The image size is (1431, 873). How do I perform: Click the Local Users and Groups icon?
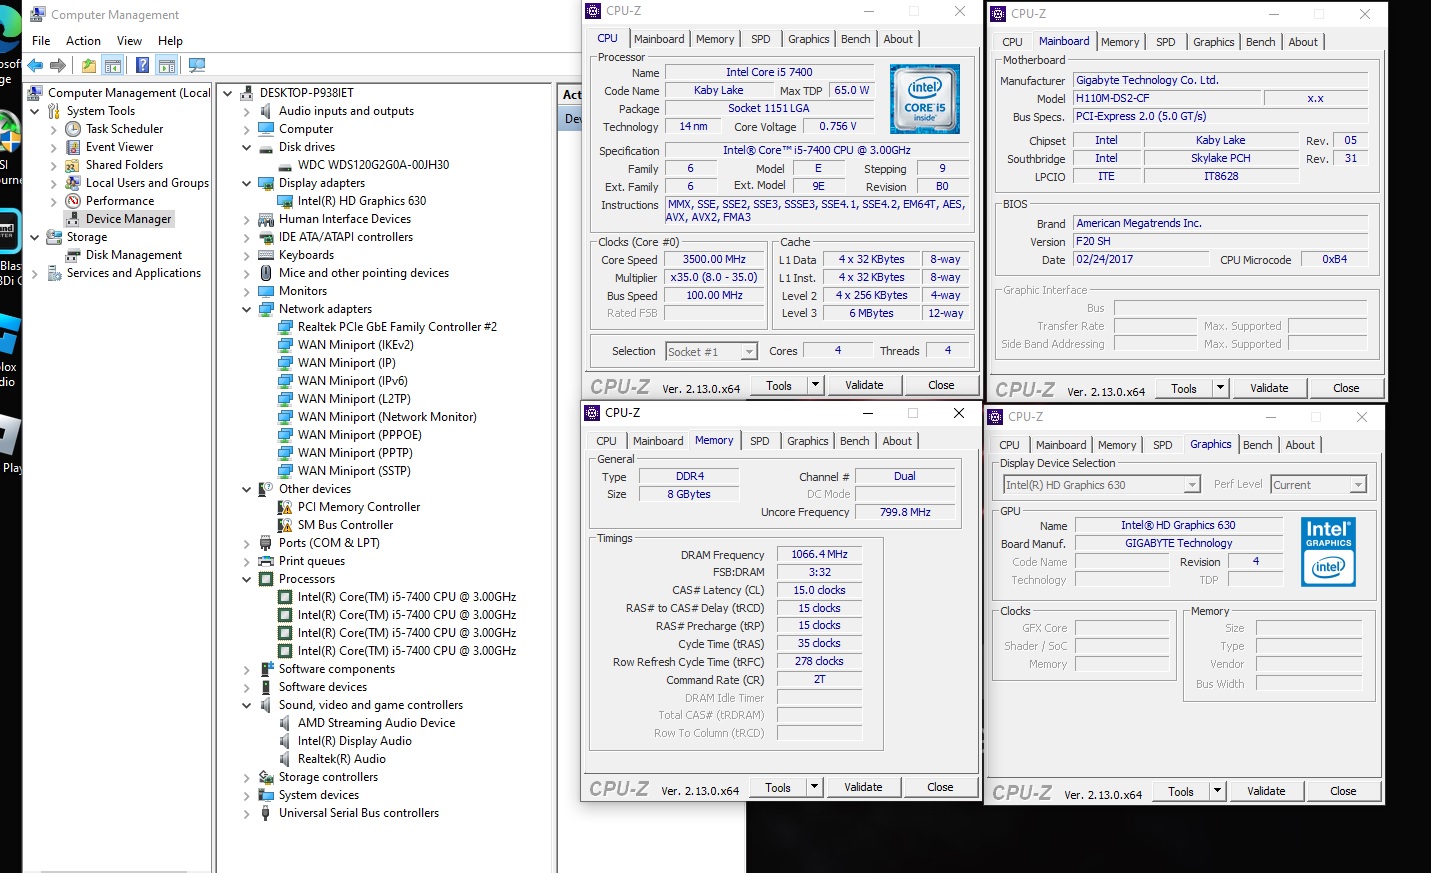coord(73,183)
